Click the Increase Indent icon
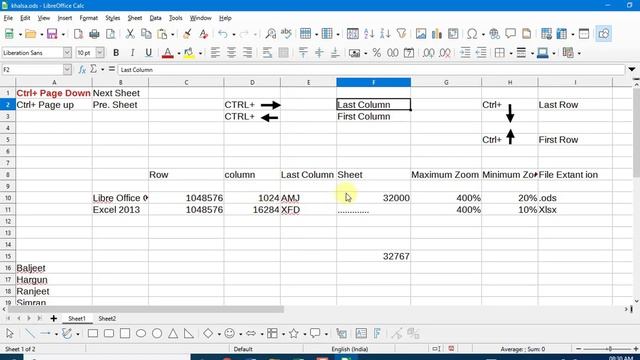The image size is (640, 360). tap(465, 53)
